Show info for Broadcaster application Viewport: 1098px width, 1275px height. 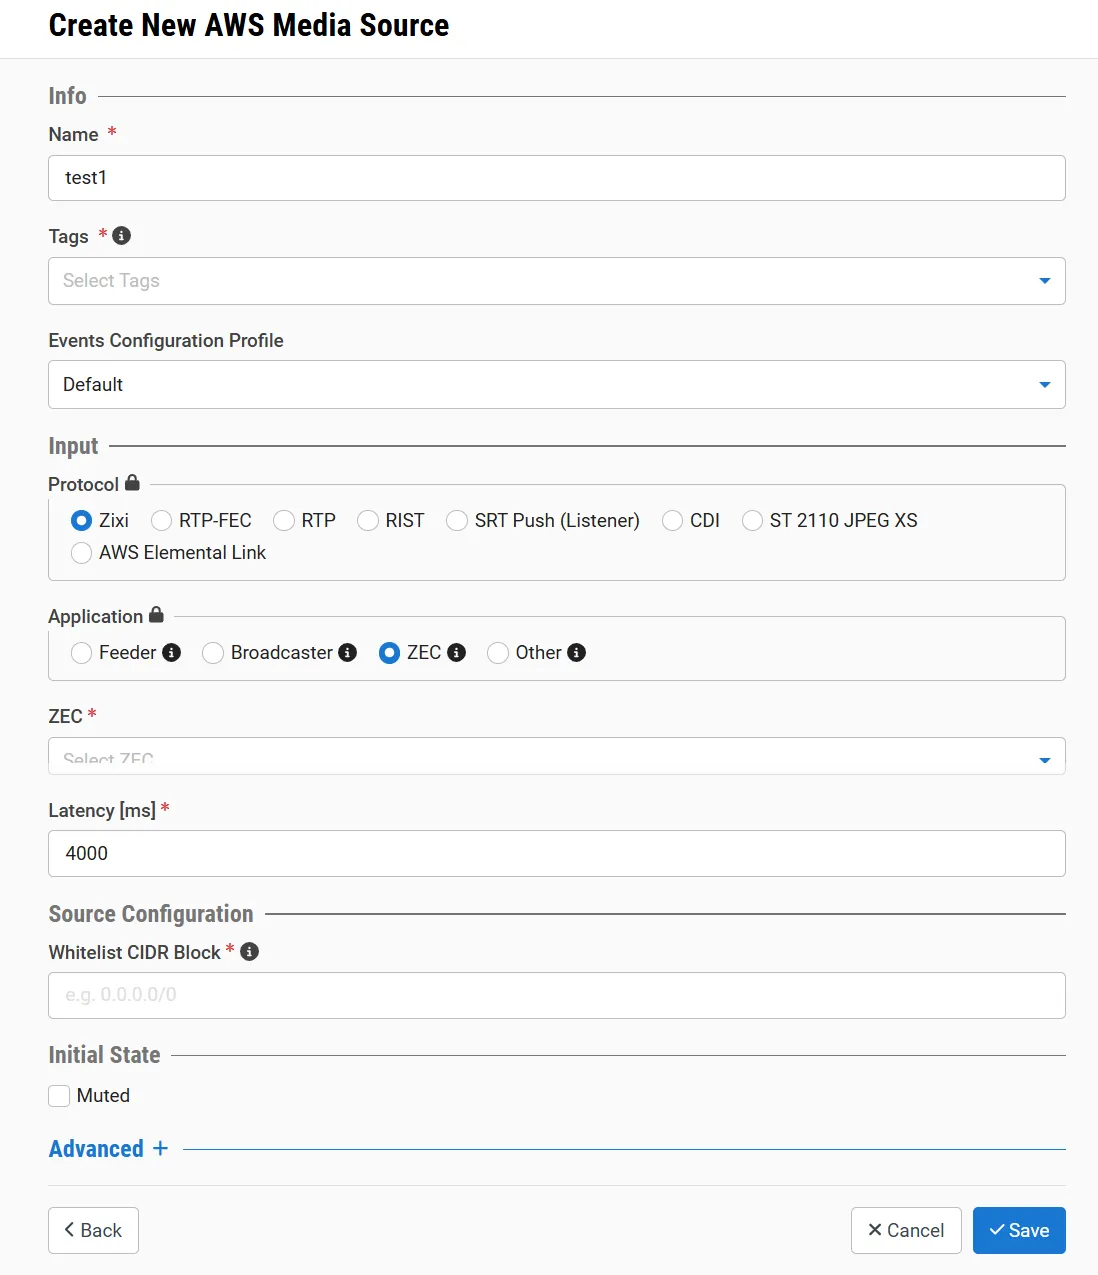tap(348, 653)
